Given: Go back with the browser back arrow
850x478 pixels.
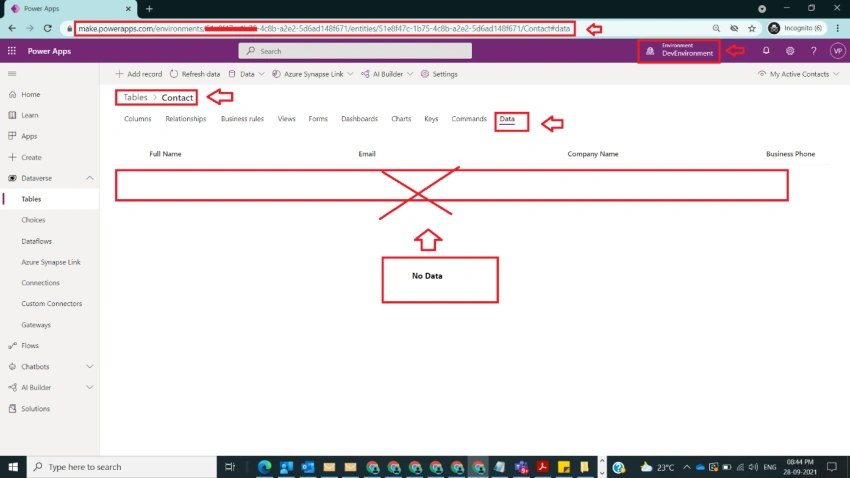Looking at the screenshot, I should pos(12,28).
